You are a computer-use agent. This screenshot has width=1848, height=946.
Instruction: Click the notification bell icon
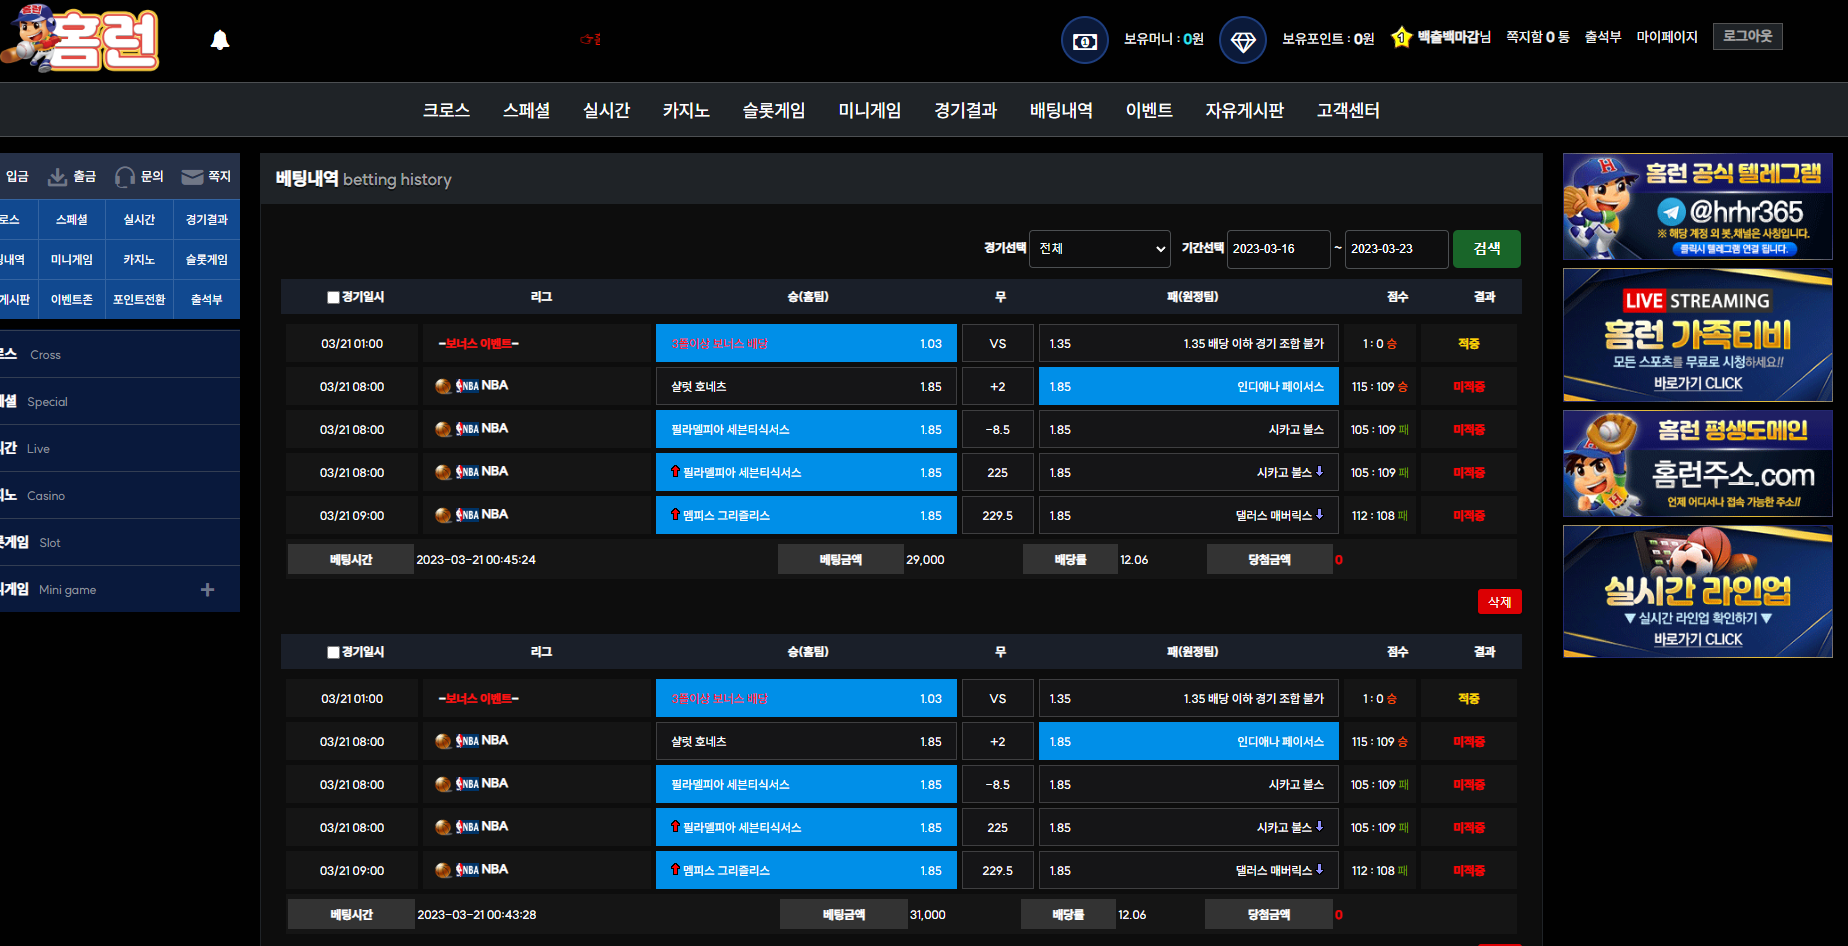coord(220,40)
